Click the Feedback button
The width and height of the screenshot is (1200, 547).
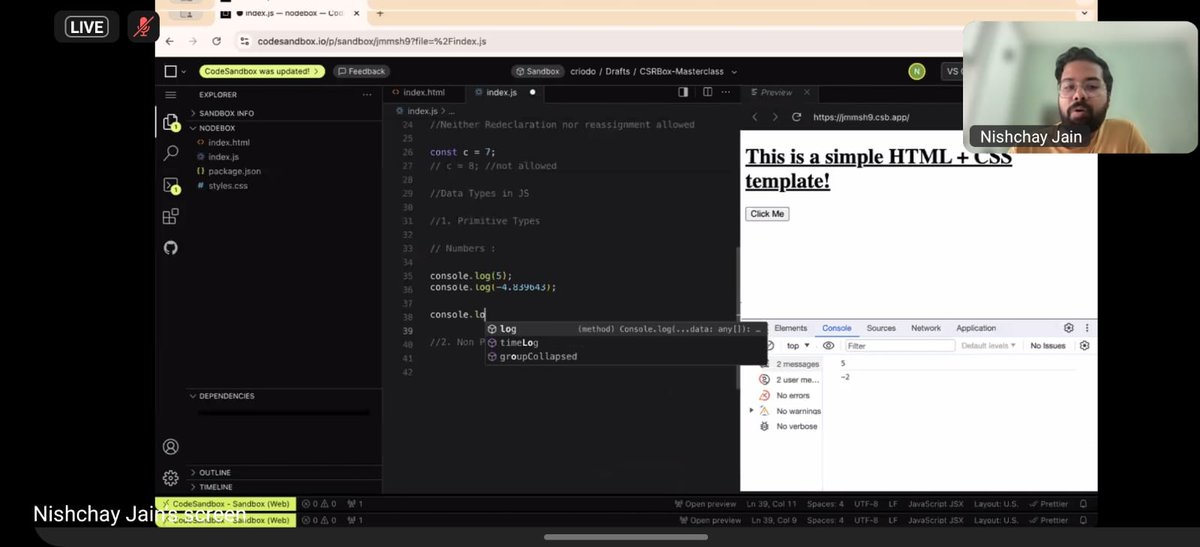[361, 71]
